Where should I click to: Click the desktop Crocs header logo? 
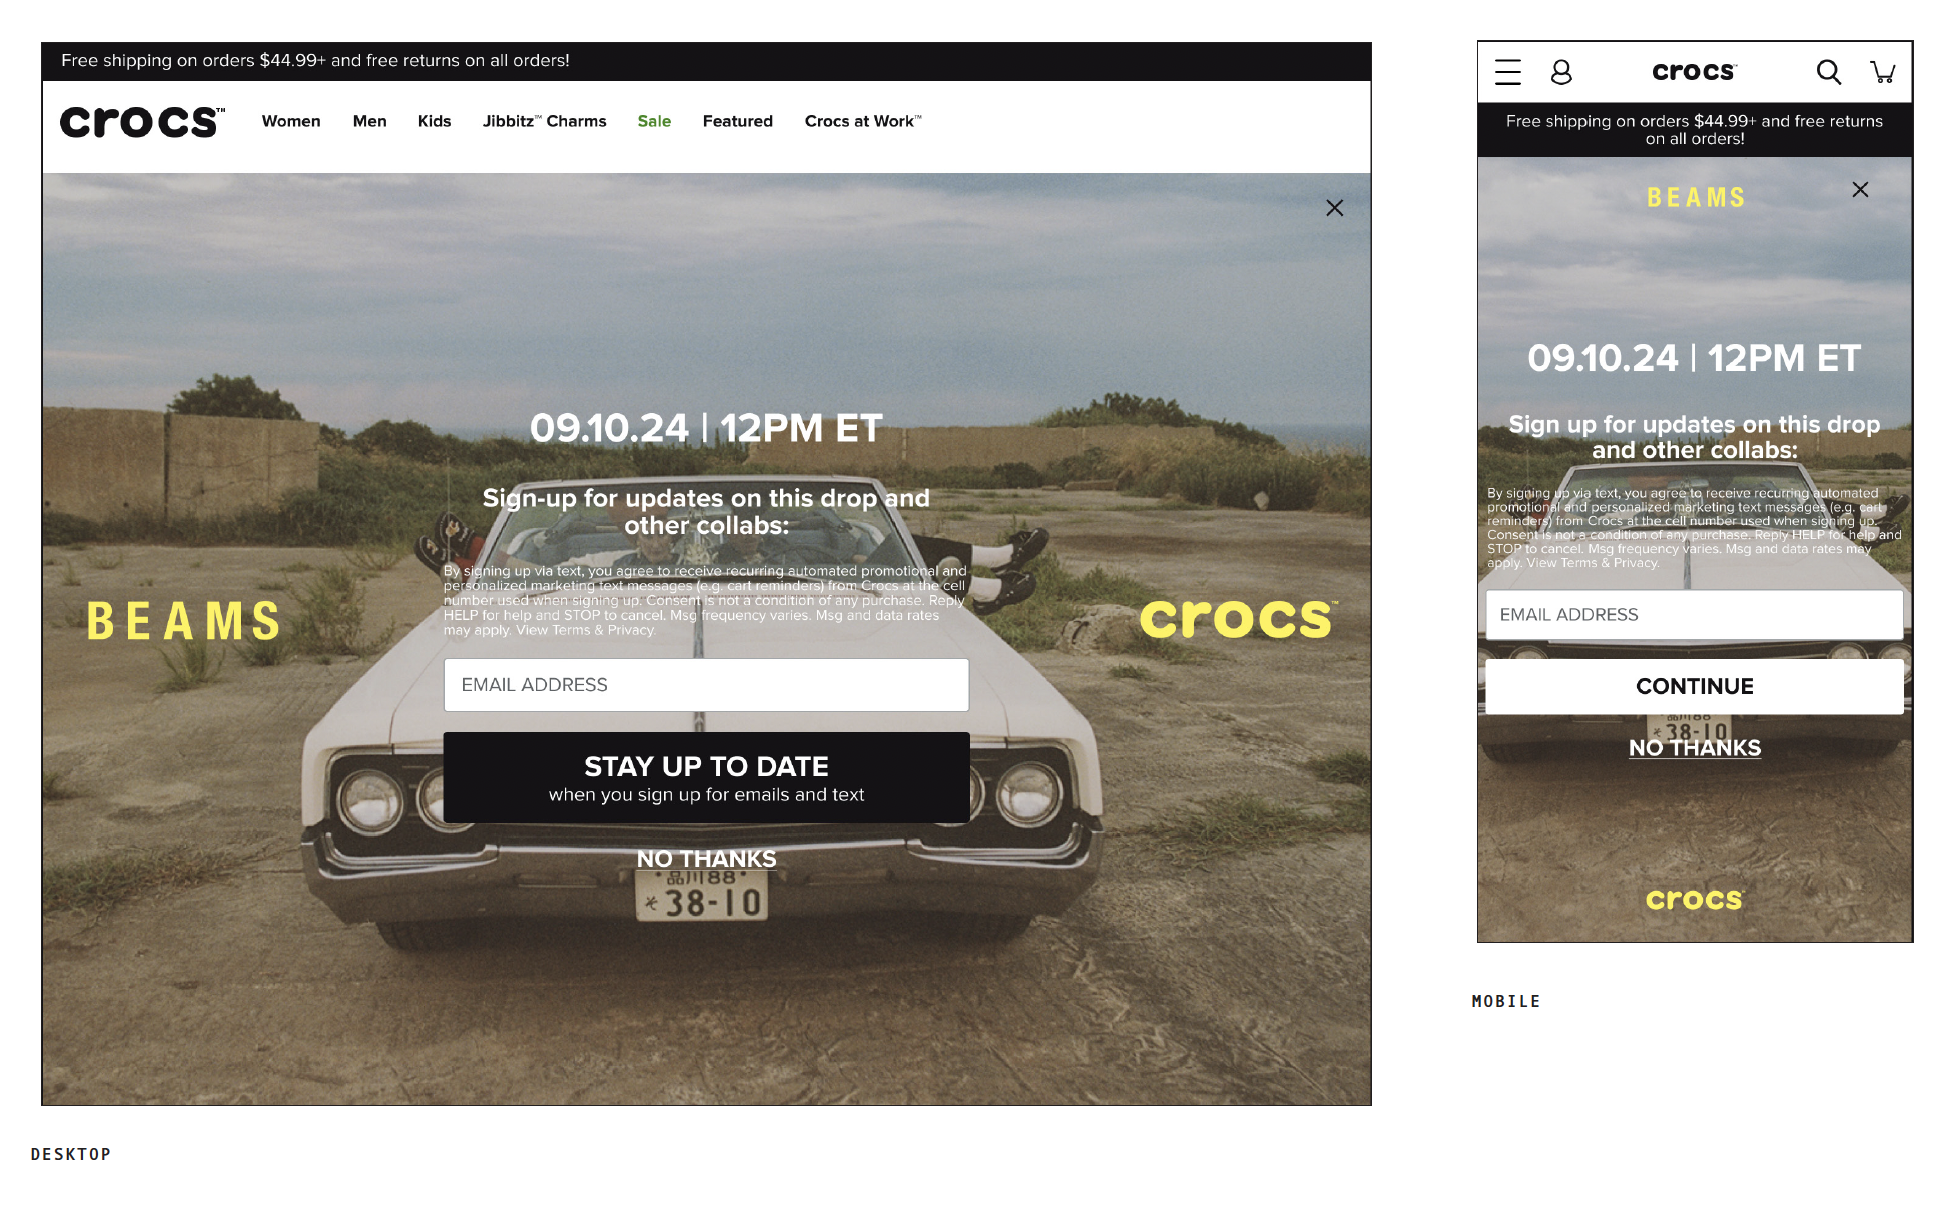point(142,122)
